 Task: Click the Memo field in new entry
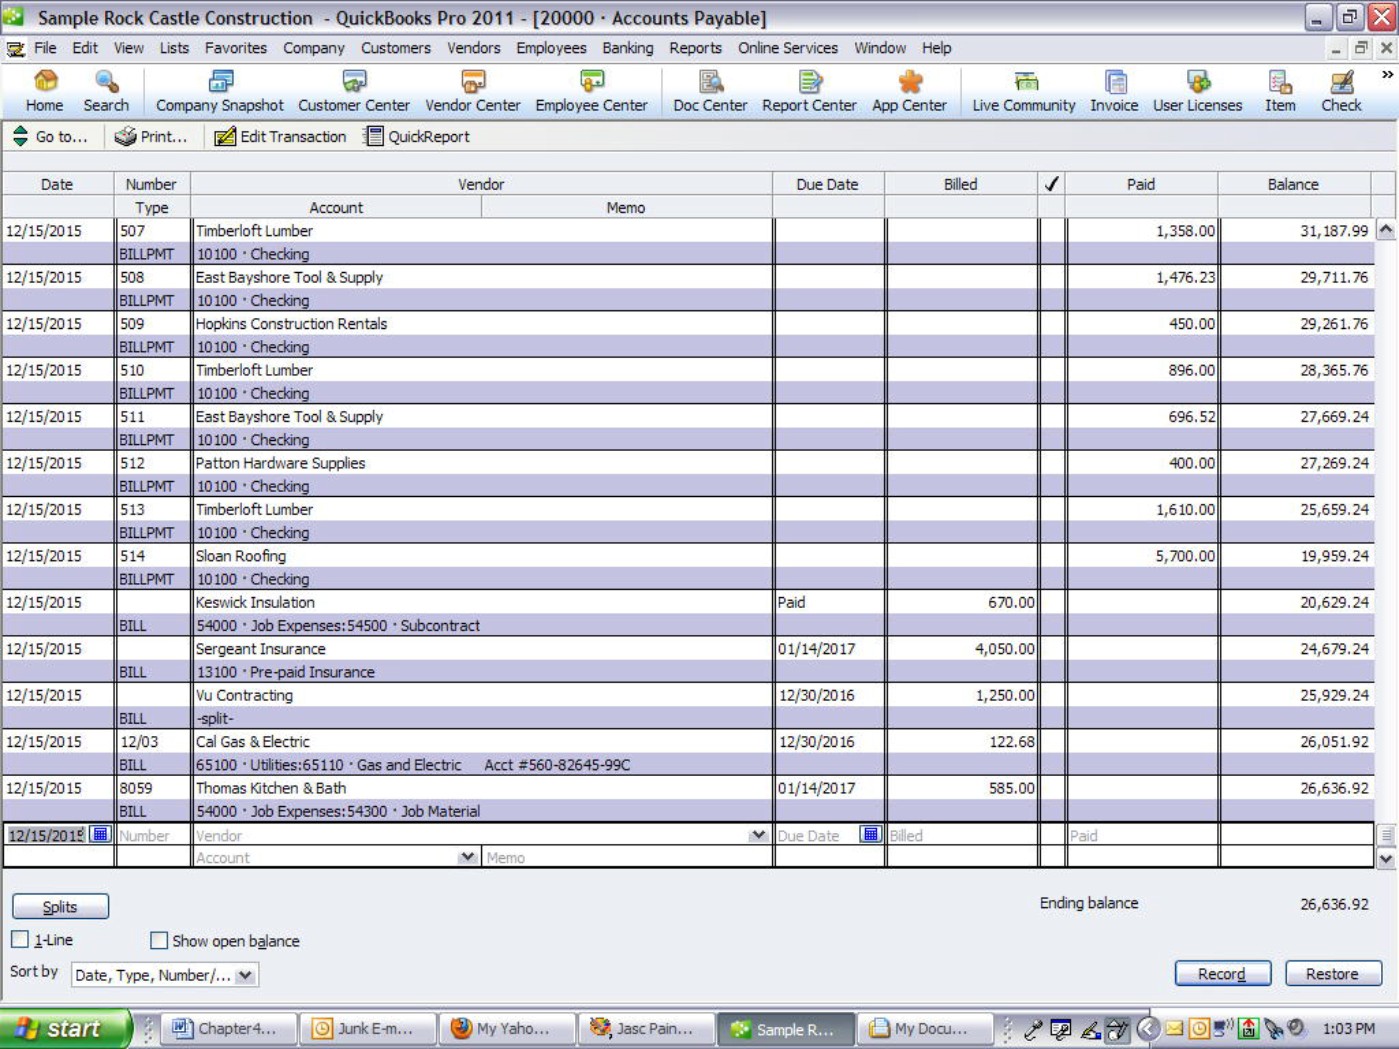(x=627, y=857)
